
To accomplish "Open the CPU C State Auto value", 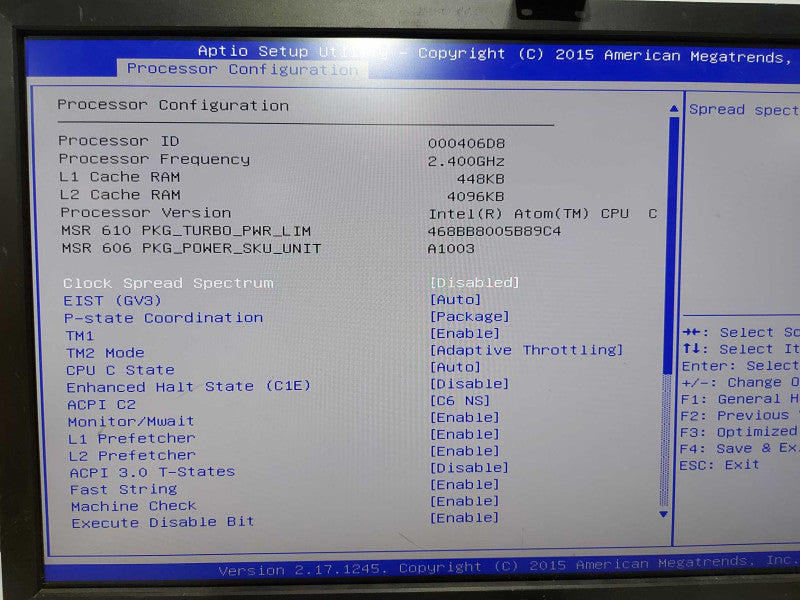I will coord(456,367).
